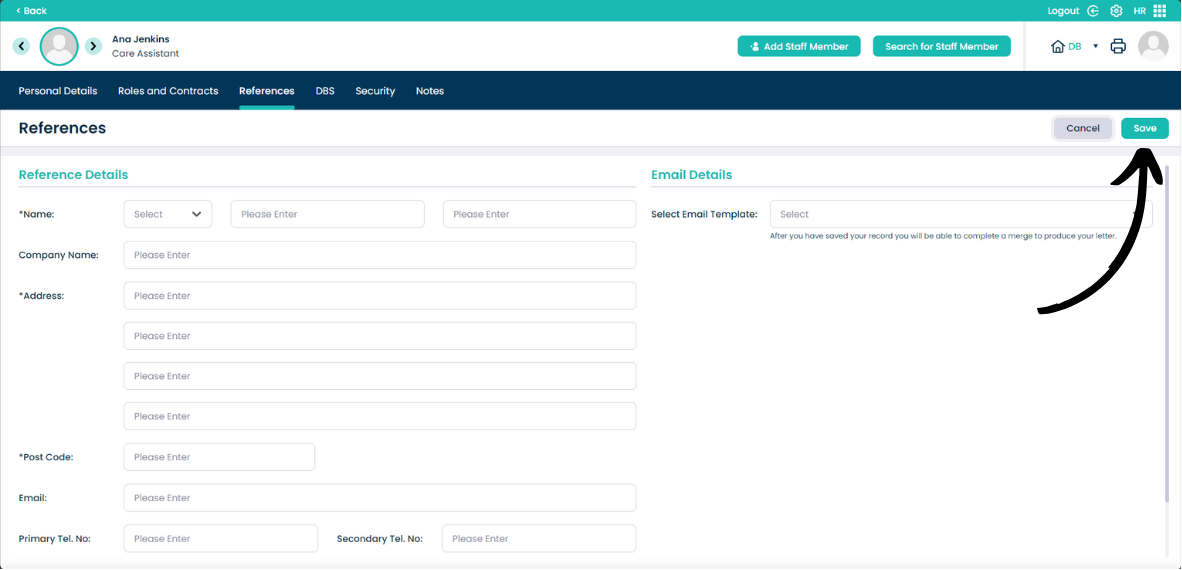Click Ana Jenkins profile photo placeholder

58,46
